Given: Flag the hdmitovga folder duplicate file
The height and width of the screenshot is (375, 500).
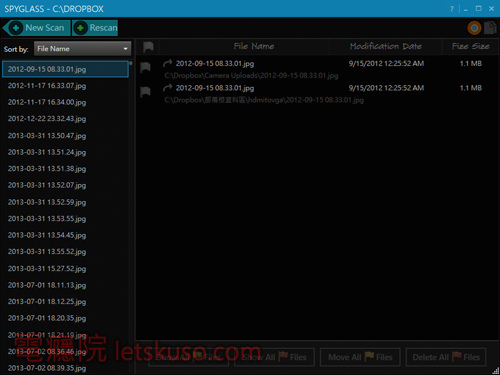Looking at the screenshot, I should (x=145, y=92).
